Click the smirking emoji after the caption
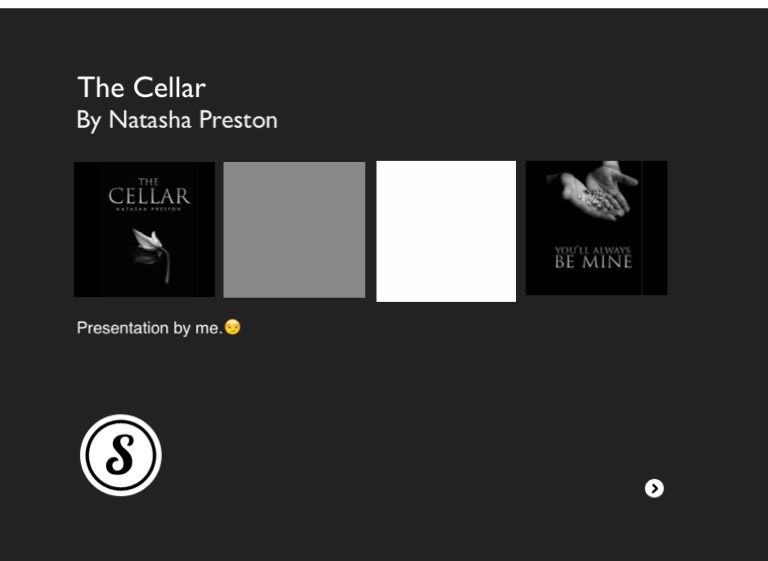The width and height of the screenshot is (768, 561). point(233,327)
